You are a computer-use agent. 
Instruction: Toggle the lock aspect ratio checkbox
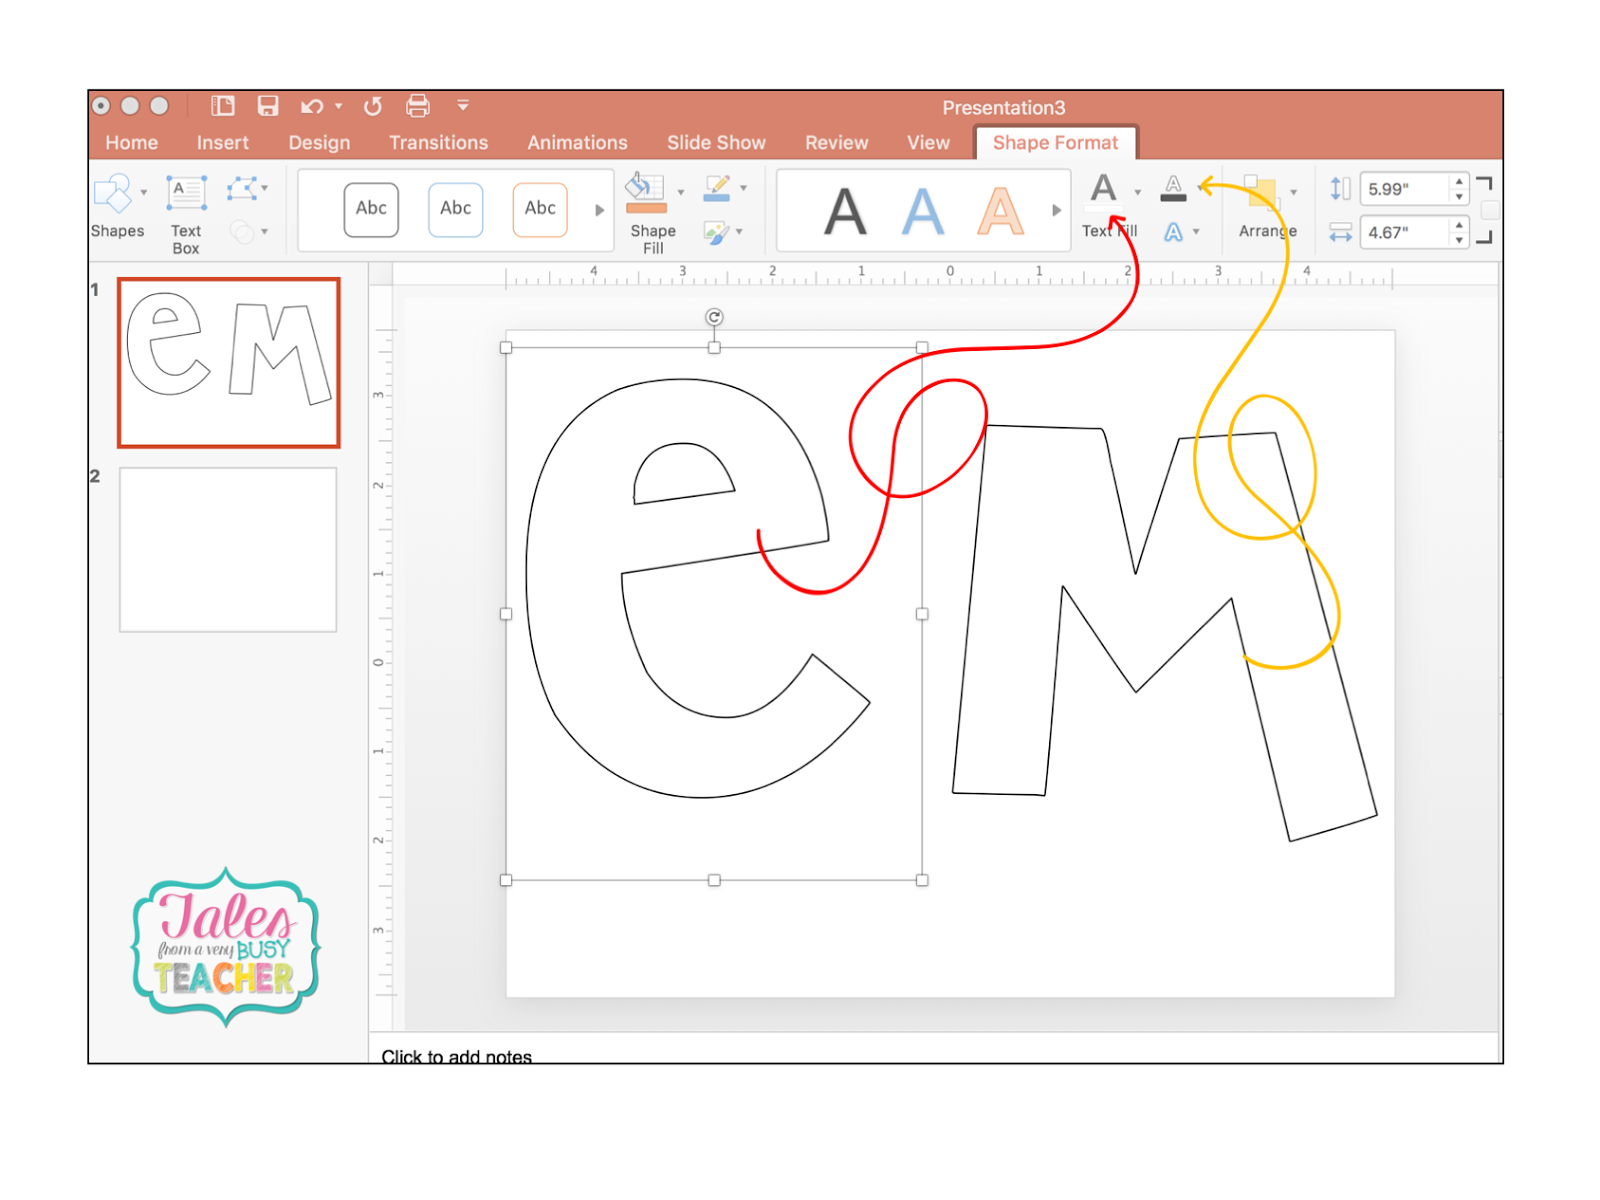tap(1490, 210)
